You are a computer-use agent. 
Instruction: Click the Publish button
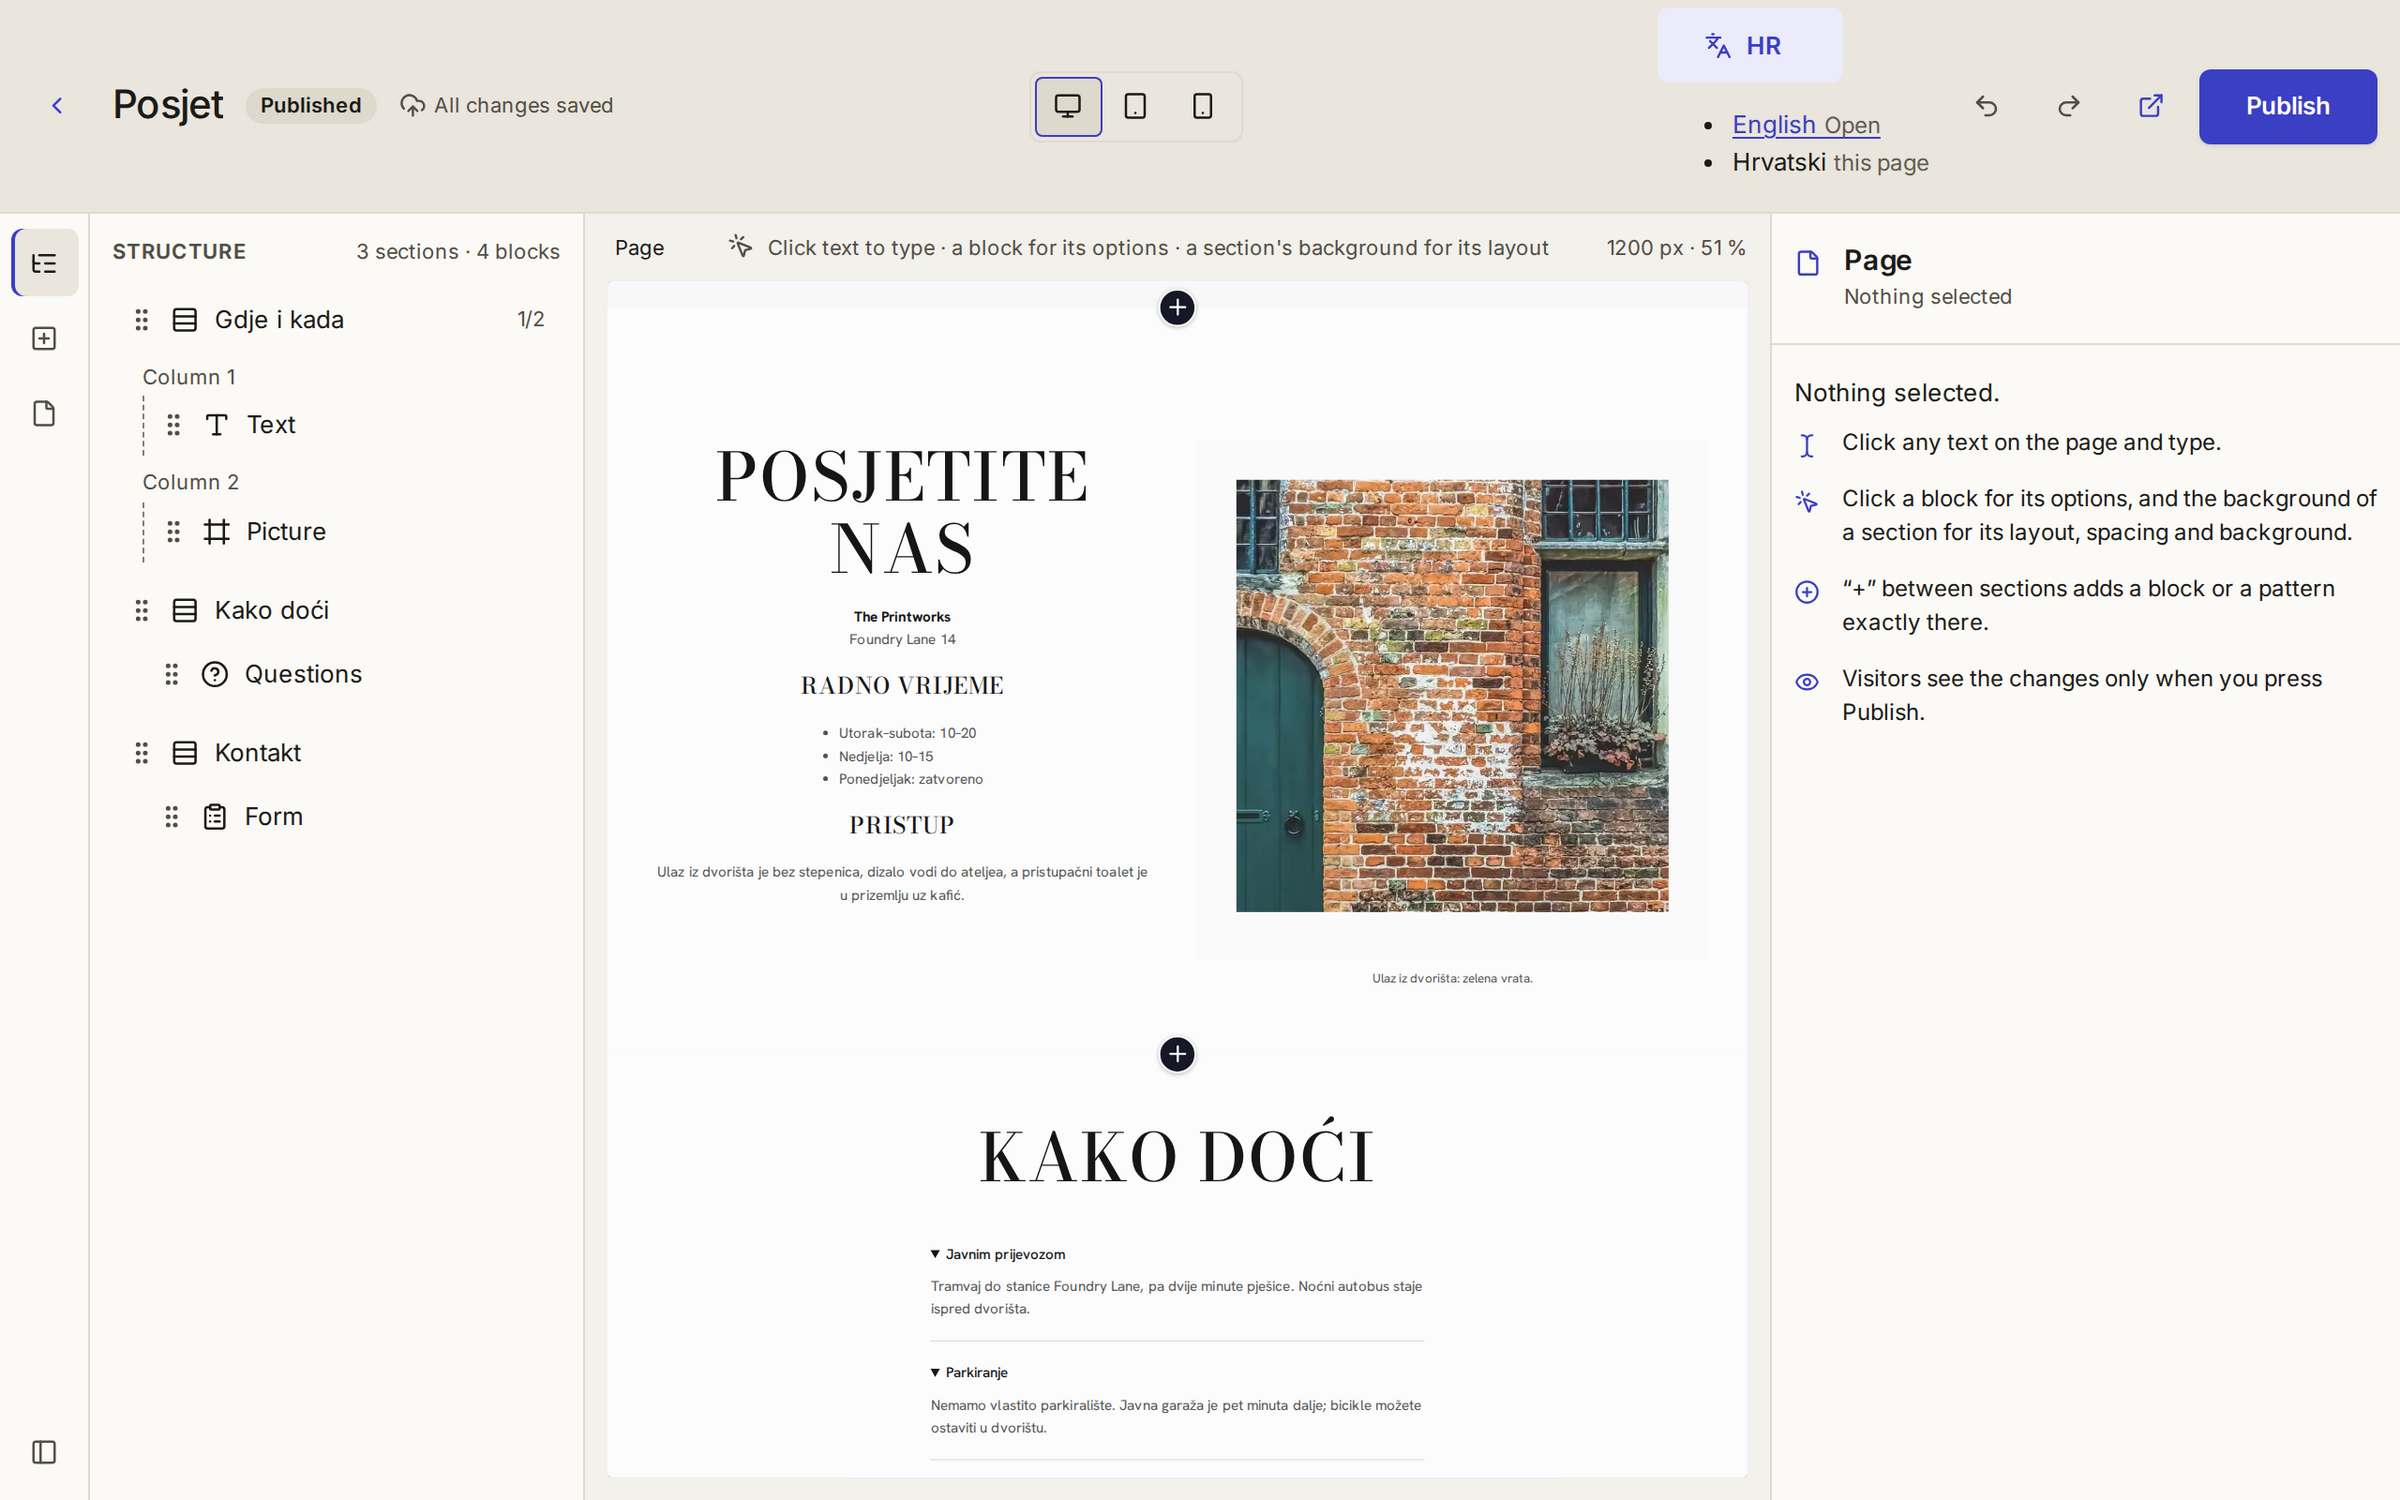(2287, 106)
